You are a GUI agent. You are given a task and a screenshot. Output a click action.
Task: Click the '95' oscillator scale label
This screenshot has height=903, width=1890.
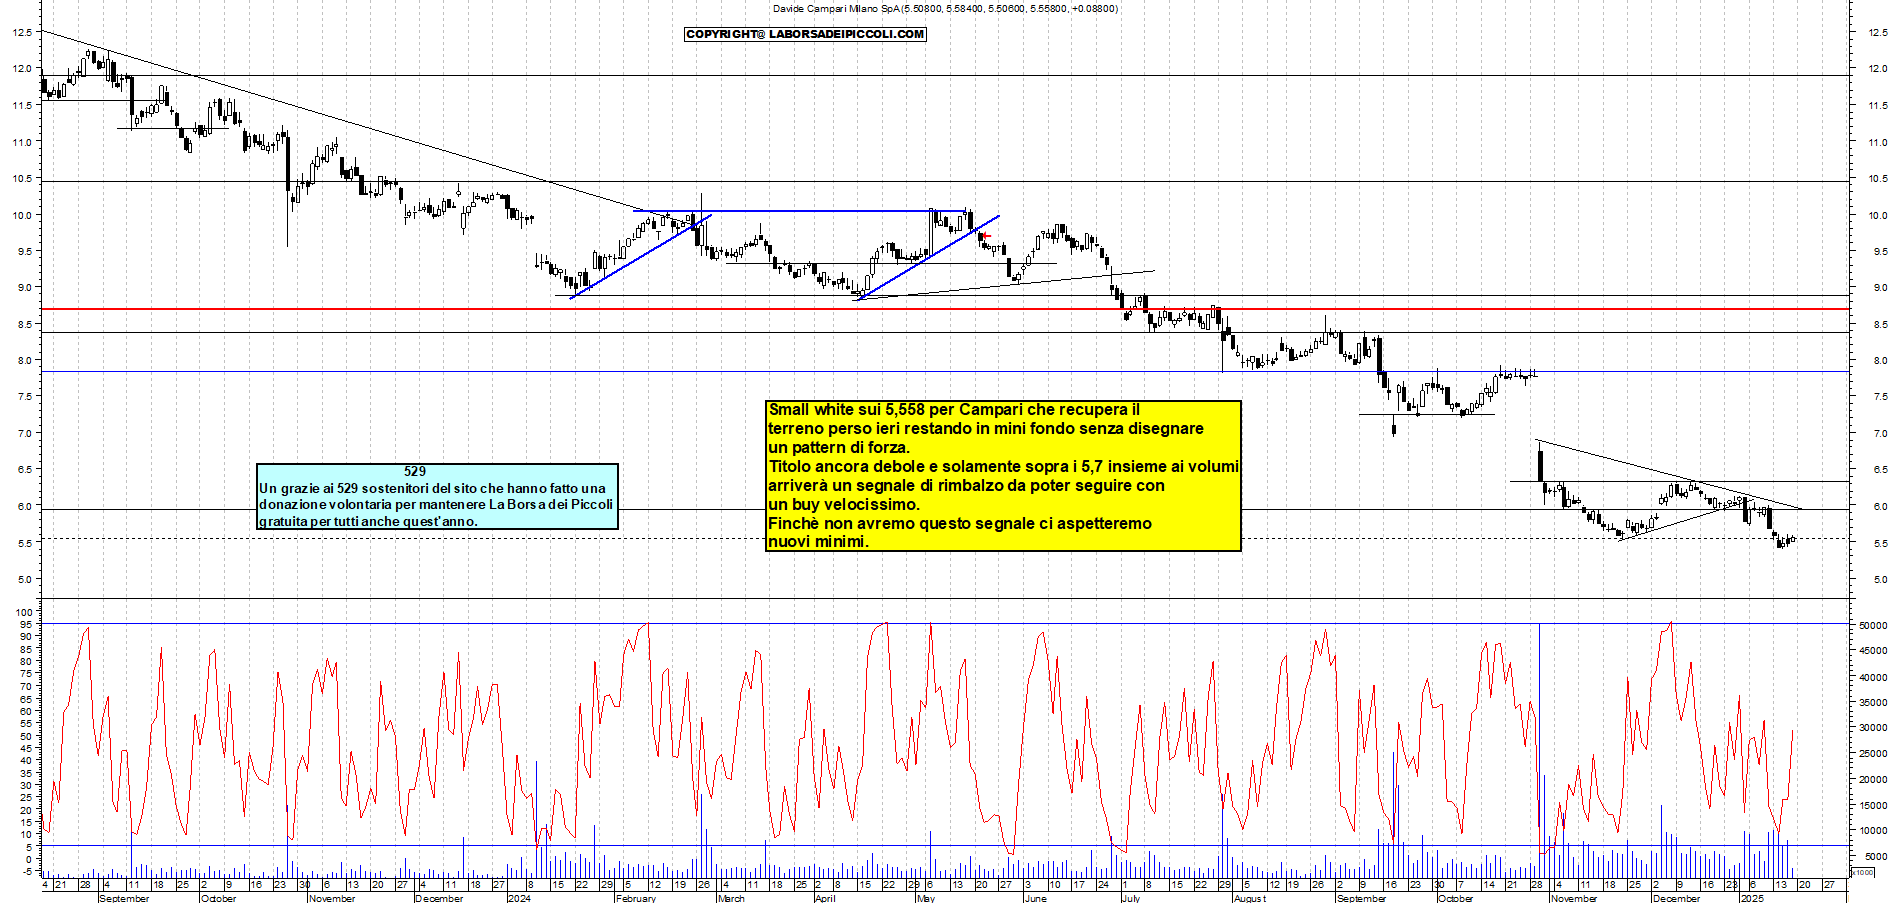tap(26, 624)
